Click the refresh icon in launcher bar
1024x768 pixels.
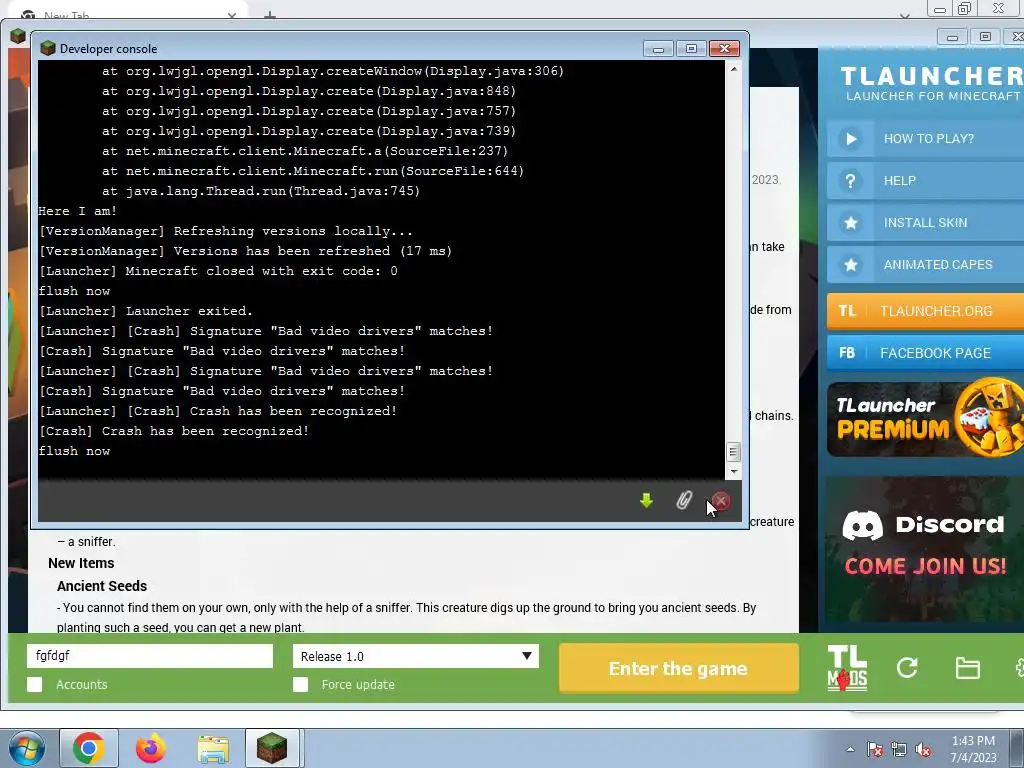click(907, 667)
